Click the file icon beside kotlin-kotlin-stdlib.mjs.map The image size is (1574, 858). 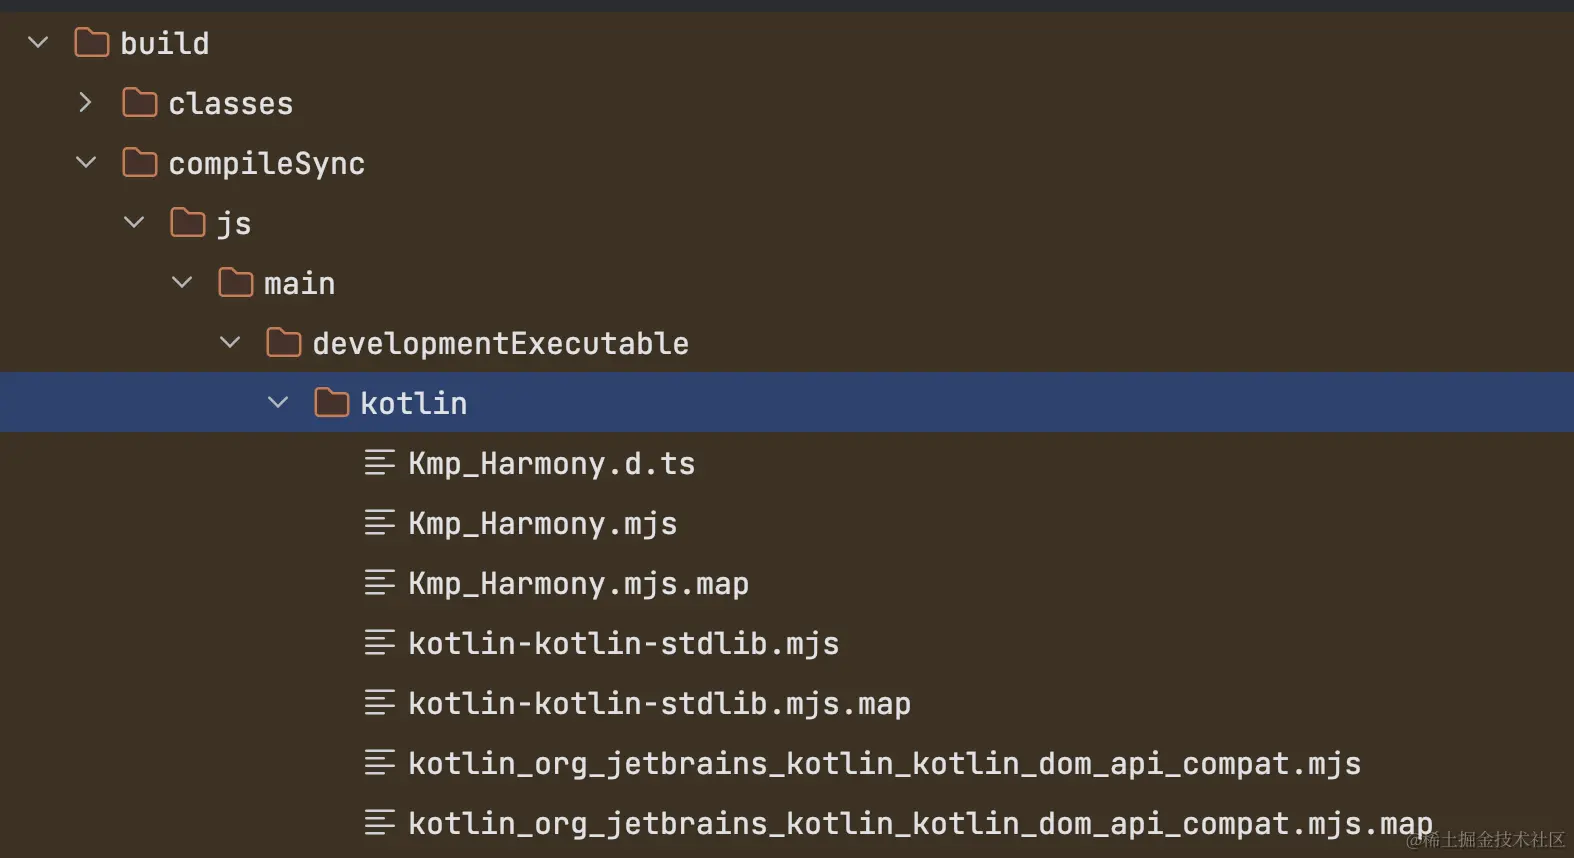[379, 703]
